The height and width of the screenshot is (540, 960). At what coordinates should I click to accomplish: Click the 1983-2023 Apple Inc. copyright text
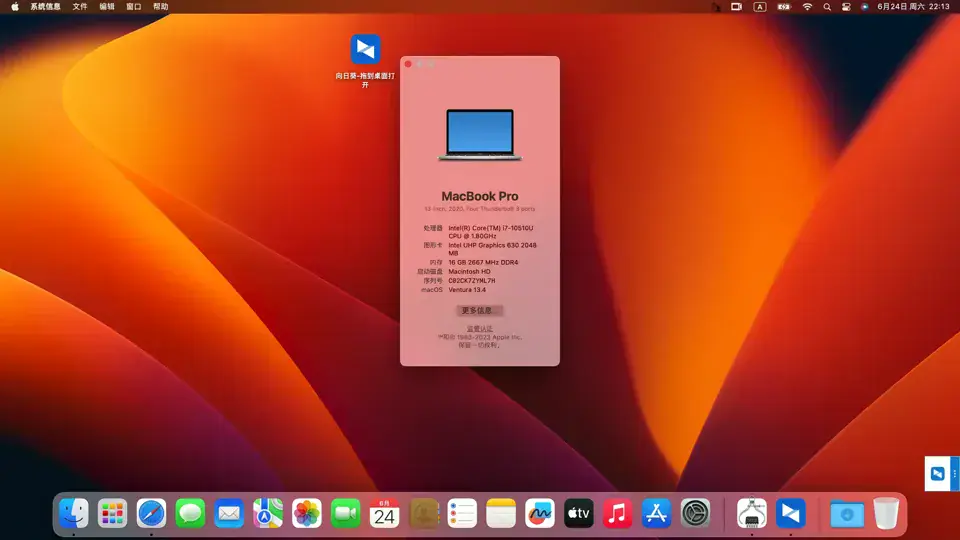click(479, 337)
